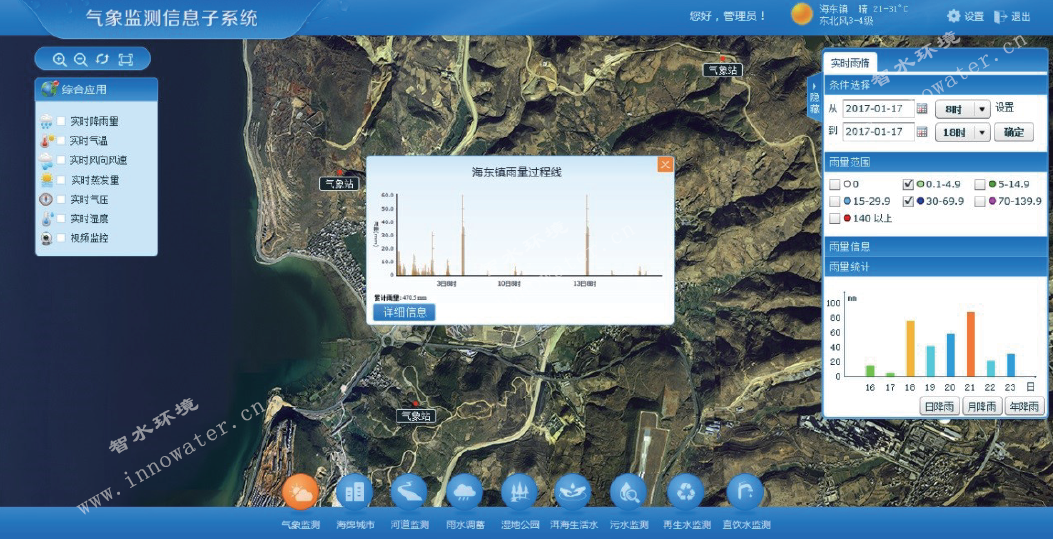Click the zoom in magnifier icon
This screenshot has height=539, width=1053.
pyautogui.click(x=60, y=60)
